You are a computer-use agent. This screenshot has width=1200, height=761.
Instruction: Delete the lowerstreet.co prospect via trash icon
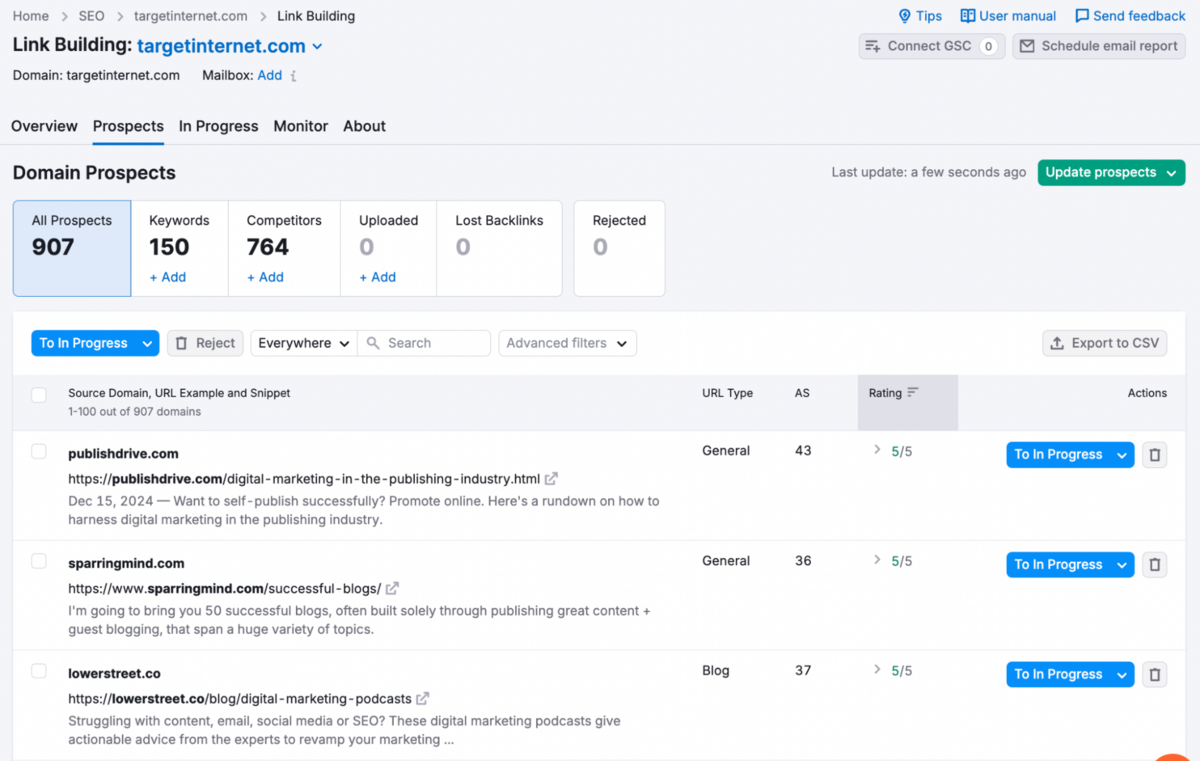coord(1155,675)
